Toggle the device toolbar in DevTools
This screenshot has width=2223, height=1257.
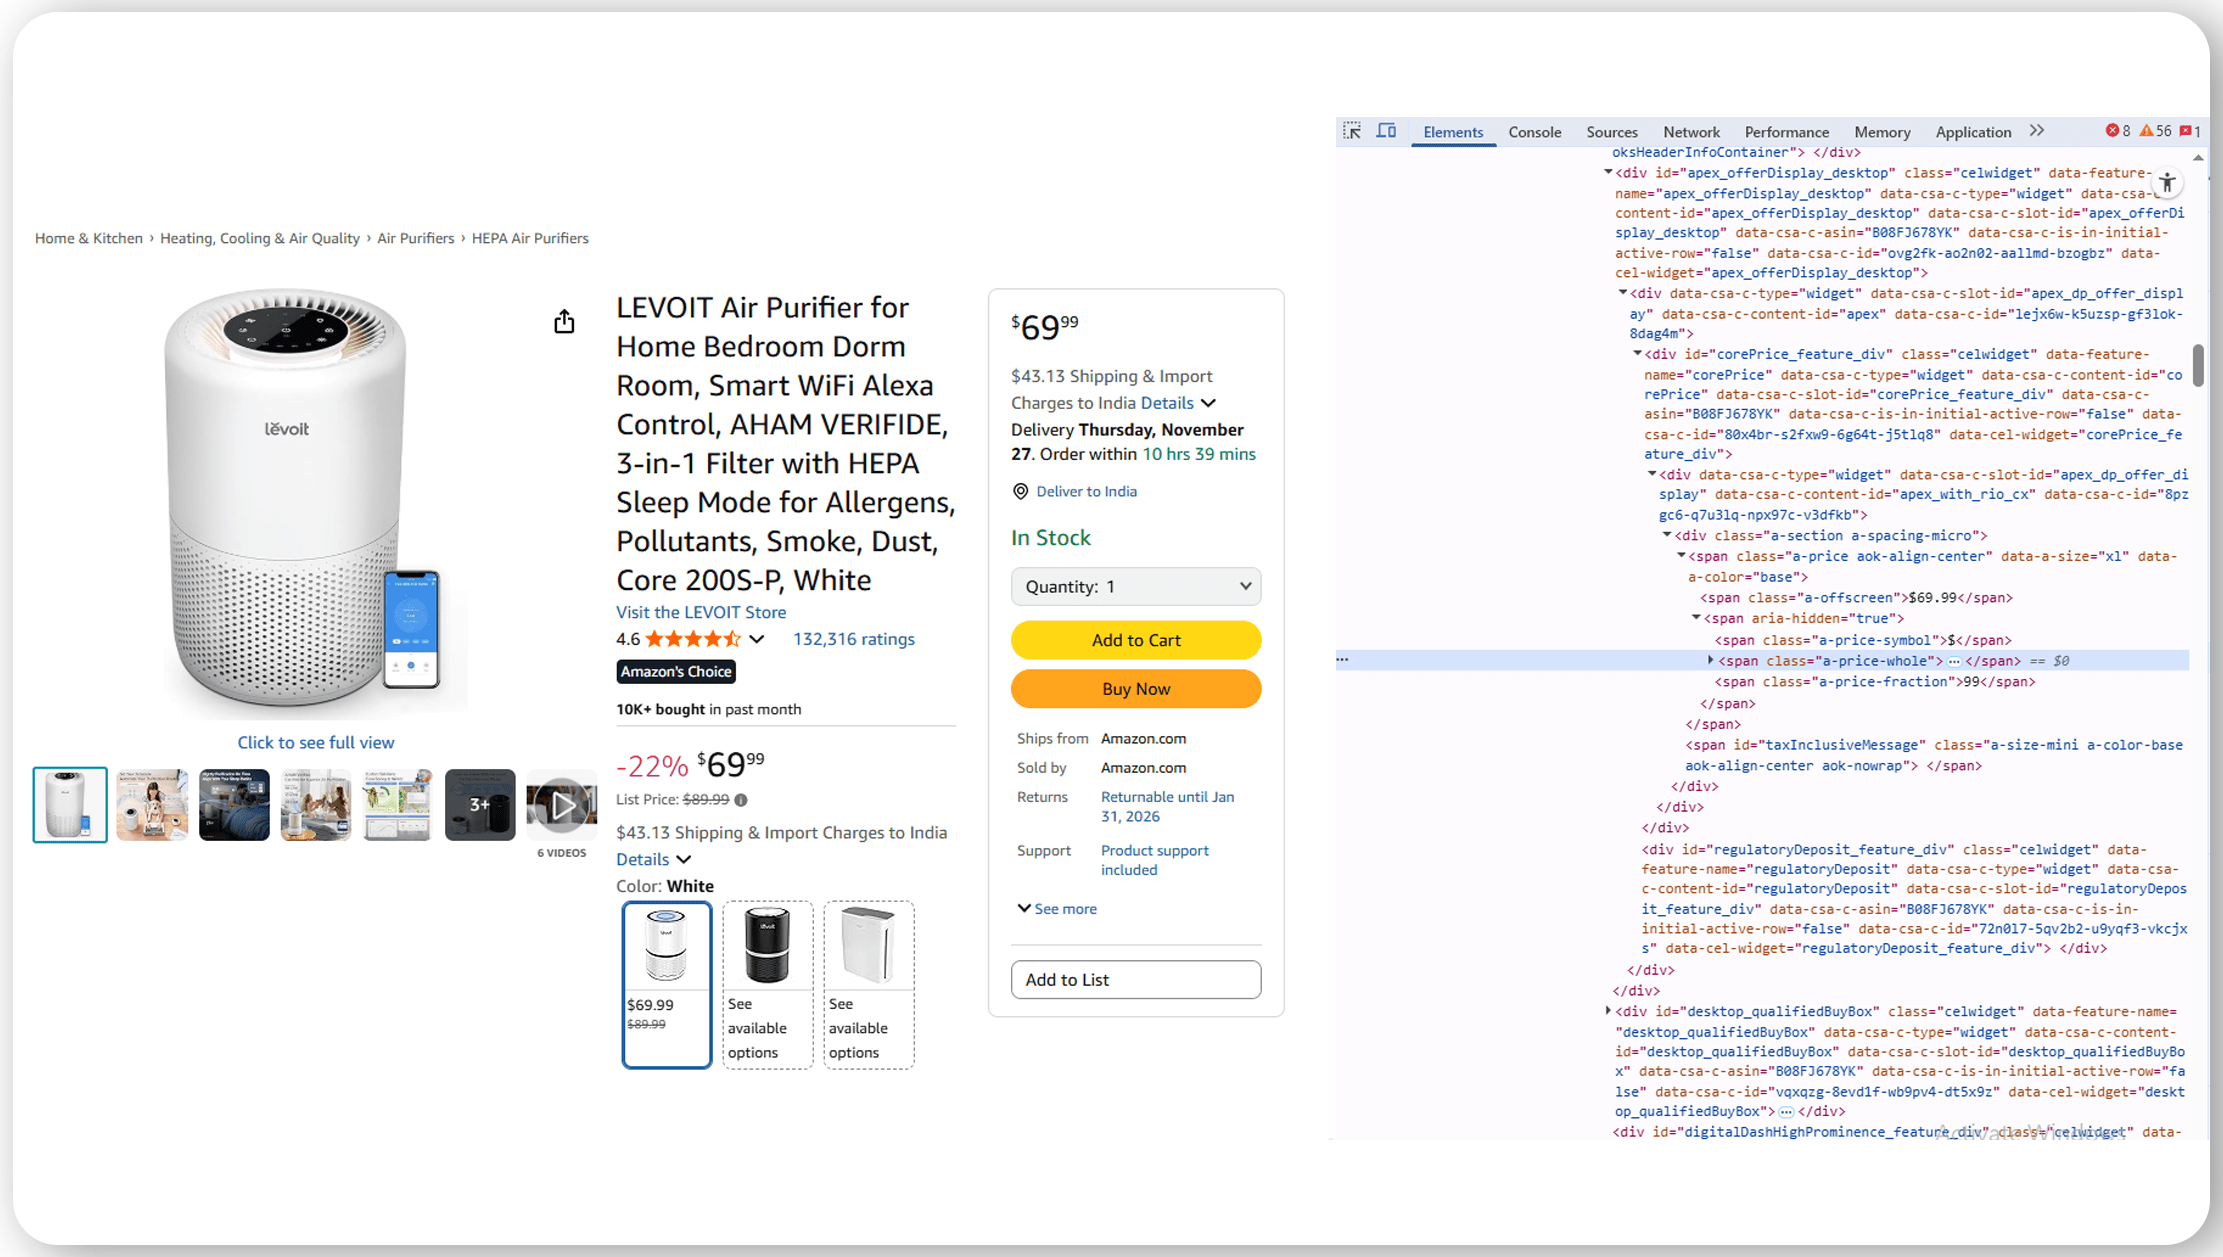(x=1386, y=131)
